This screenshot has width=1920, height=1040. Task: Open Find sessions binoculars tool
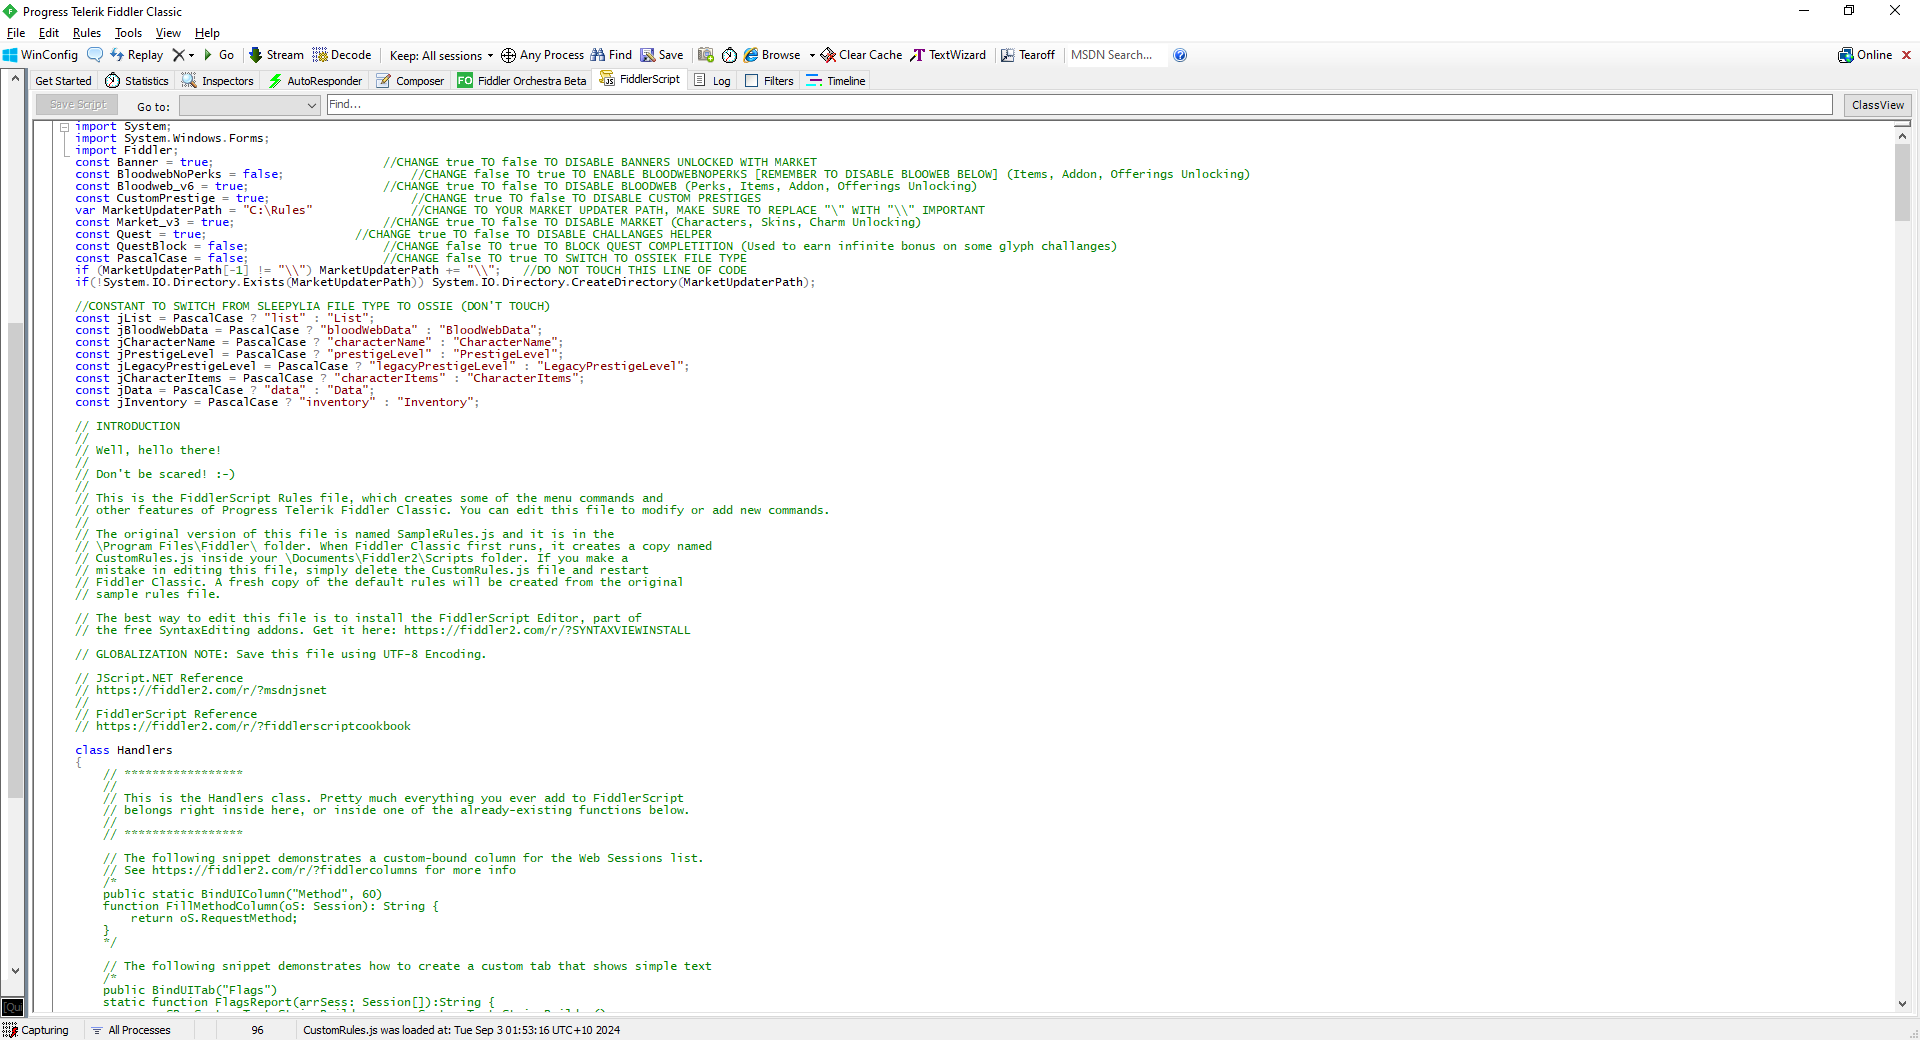pyautogui.click(x=611, y=55)
